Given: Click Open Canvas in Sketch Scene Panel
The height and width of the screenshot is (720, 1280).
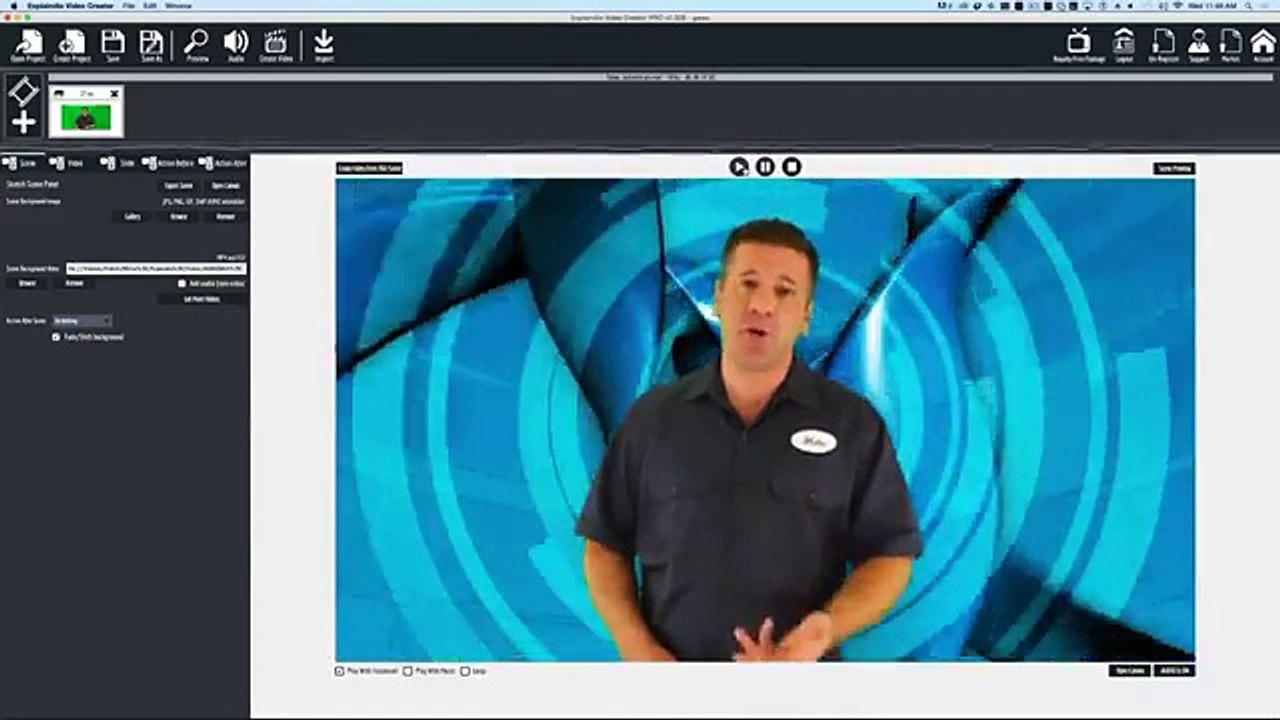Looking at the screenshot, I should [x=225, y=186].
